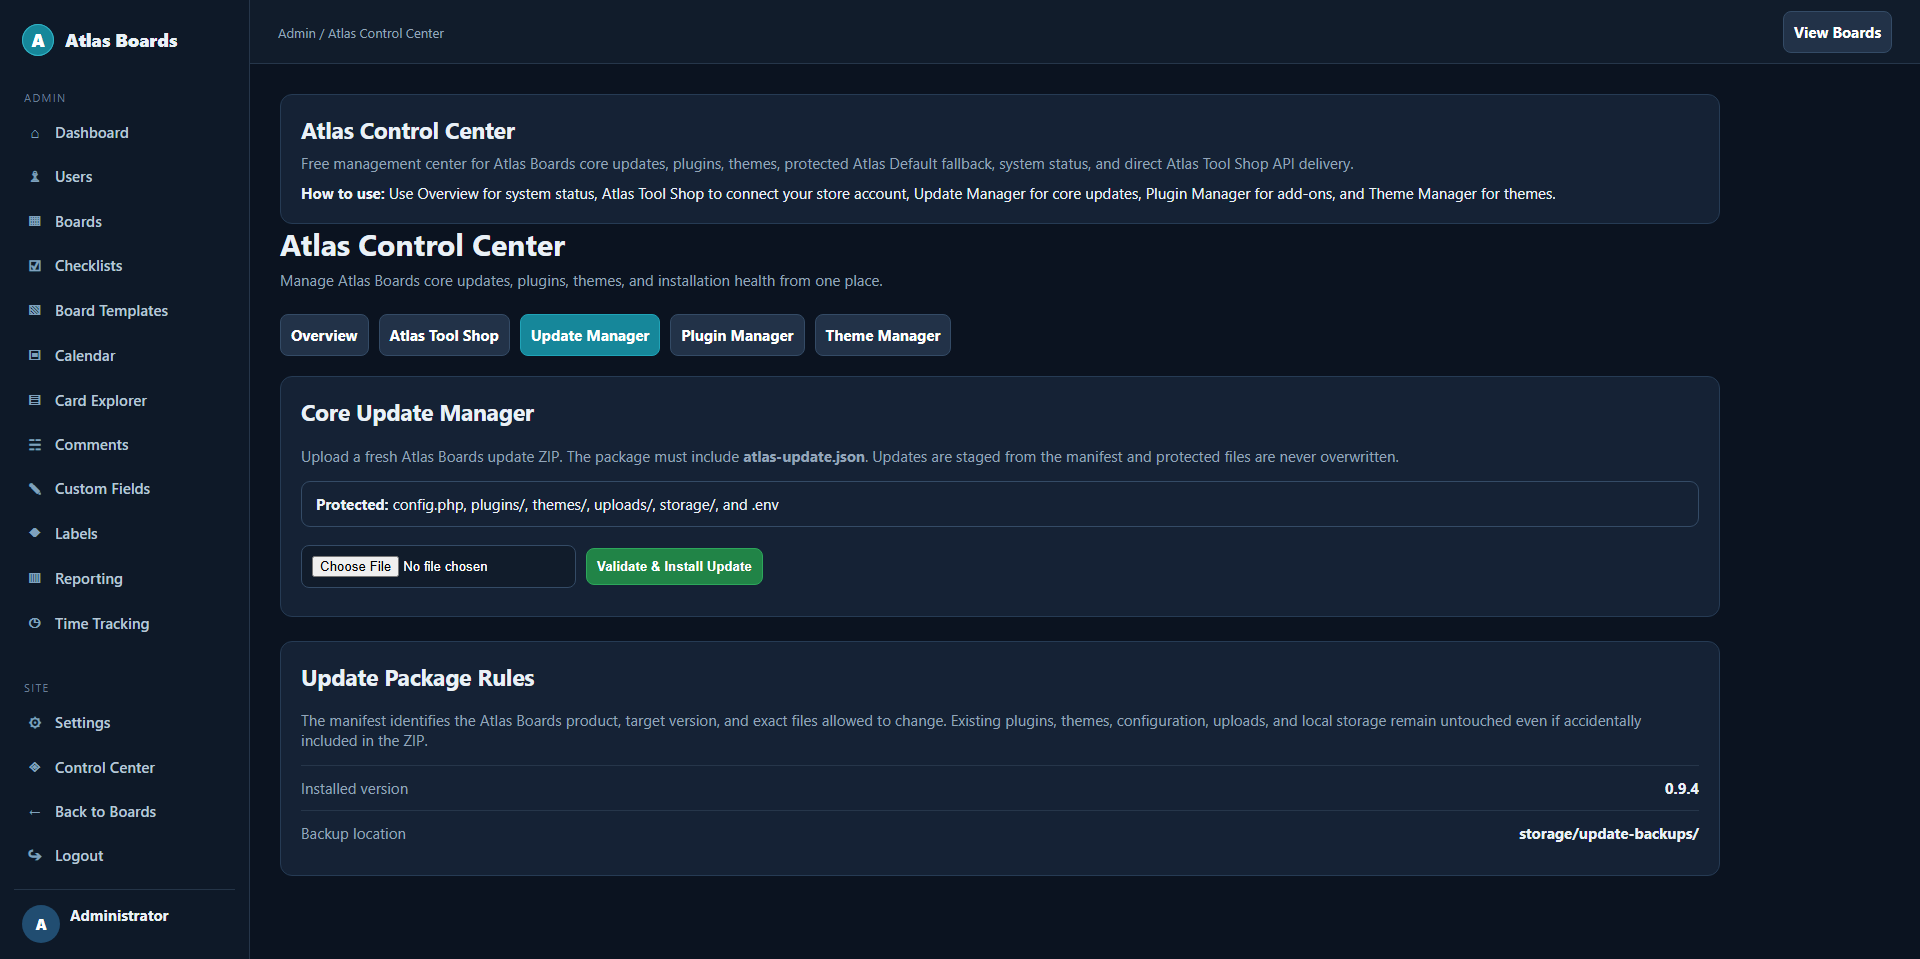The height and width of the screenshot is (959, 1920).
Task: Click the Labels tag icon
Action: coord(35,534)
